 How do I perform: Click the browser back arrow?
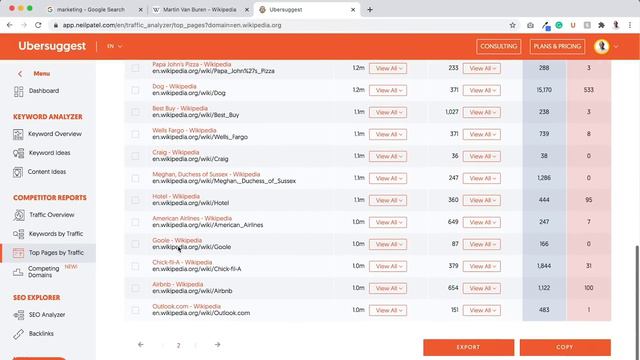coord(10,25)
